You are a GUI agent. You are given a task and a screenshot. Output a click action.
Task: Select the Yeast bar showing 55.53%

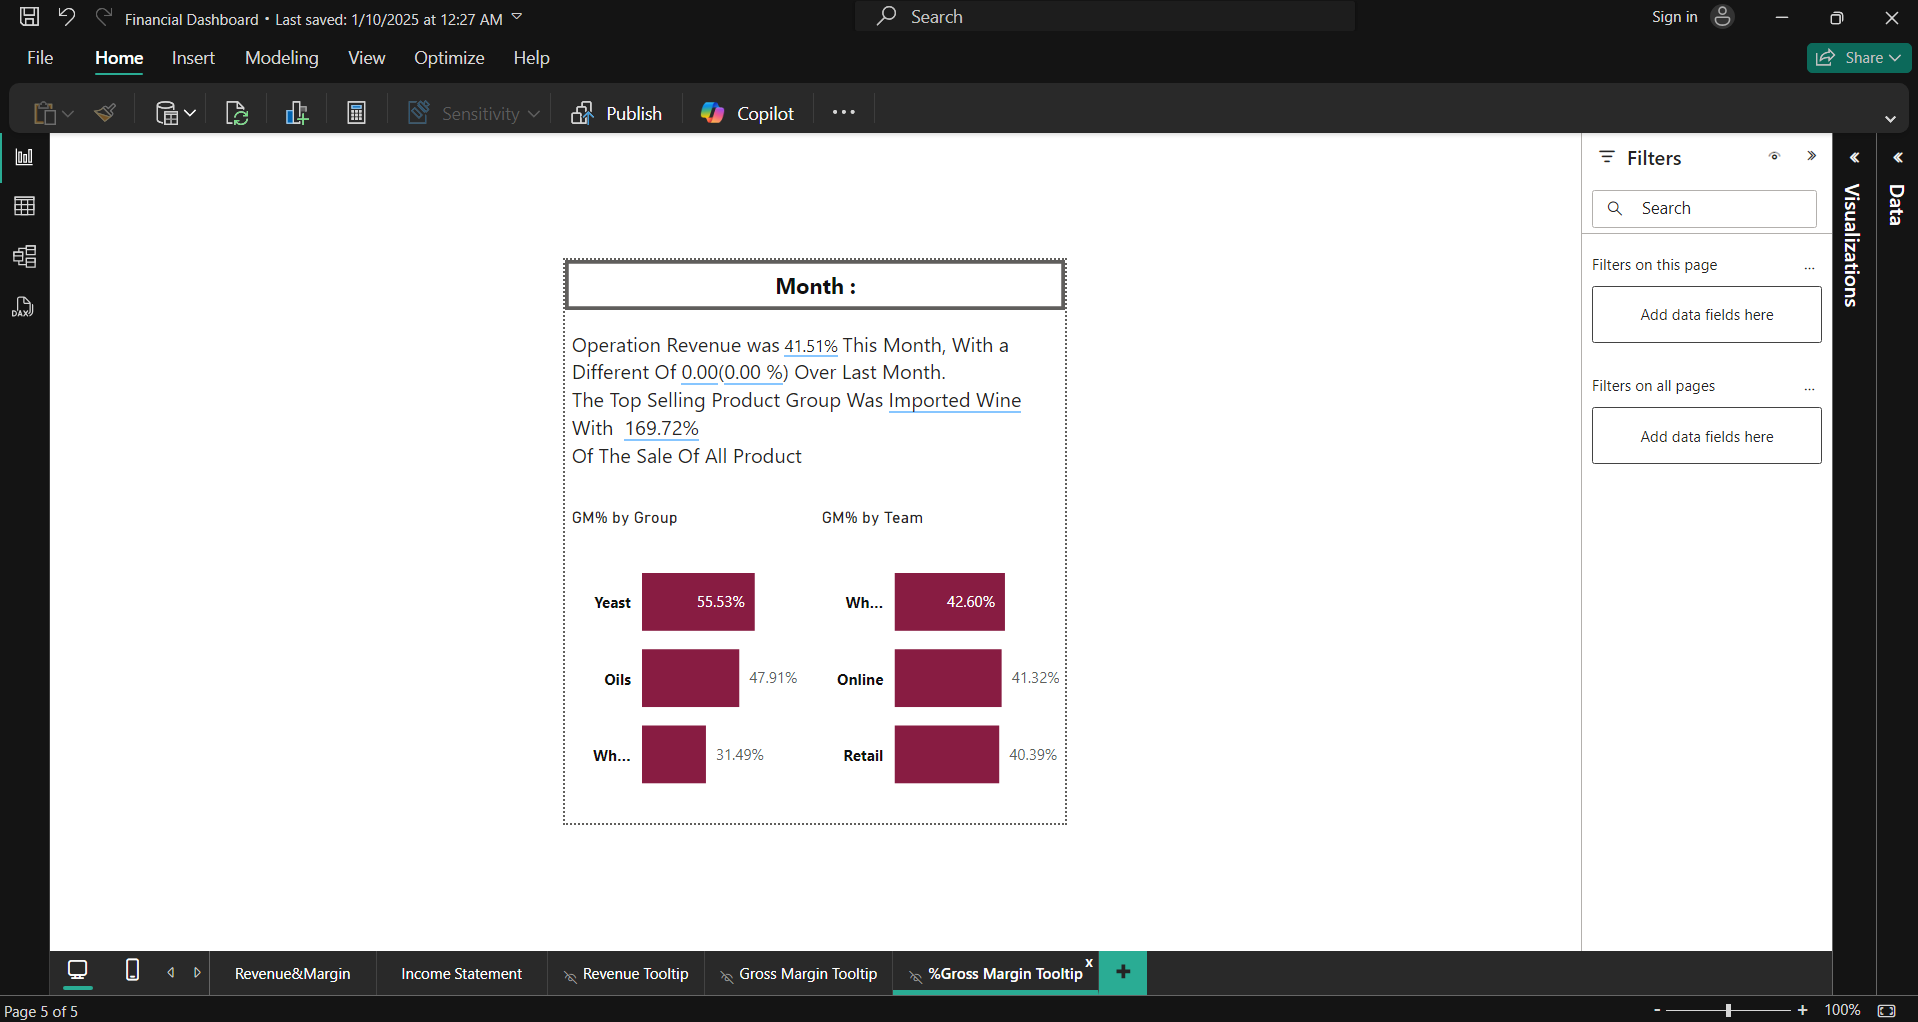tap(698, 602)
